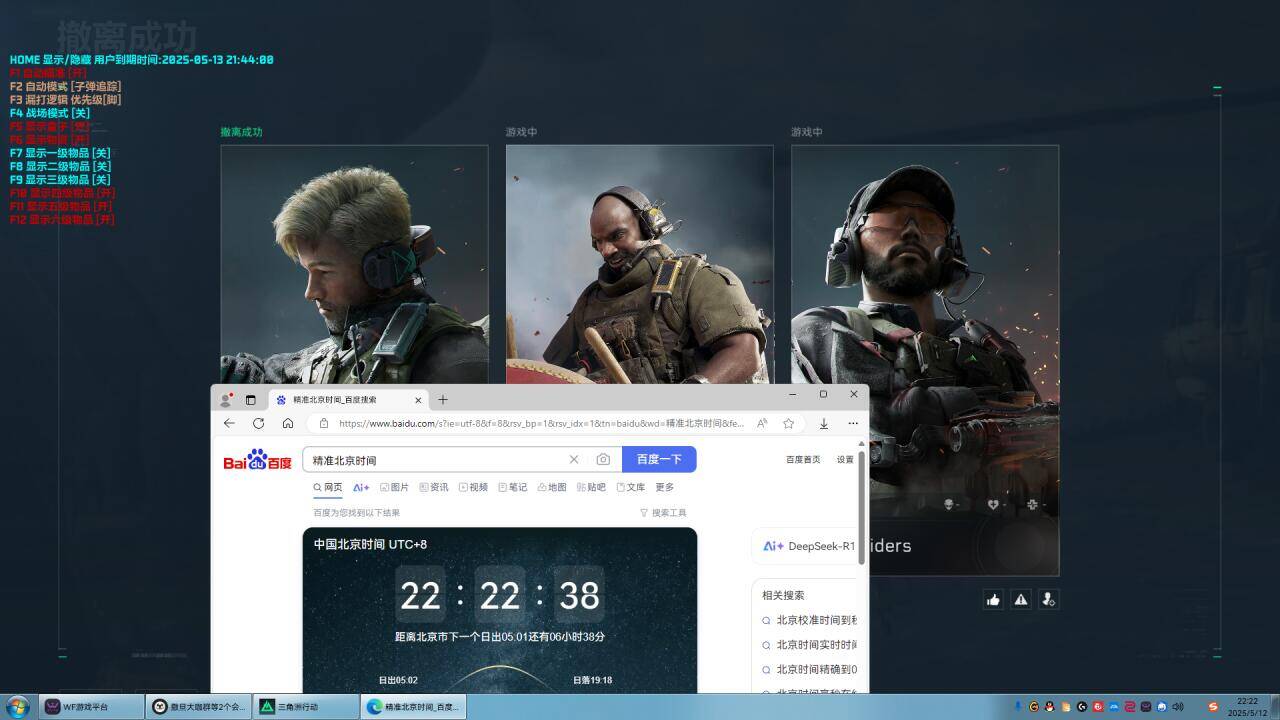
Task: Select the AI+ search tab
Action: click(361, 487)
